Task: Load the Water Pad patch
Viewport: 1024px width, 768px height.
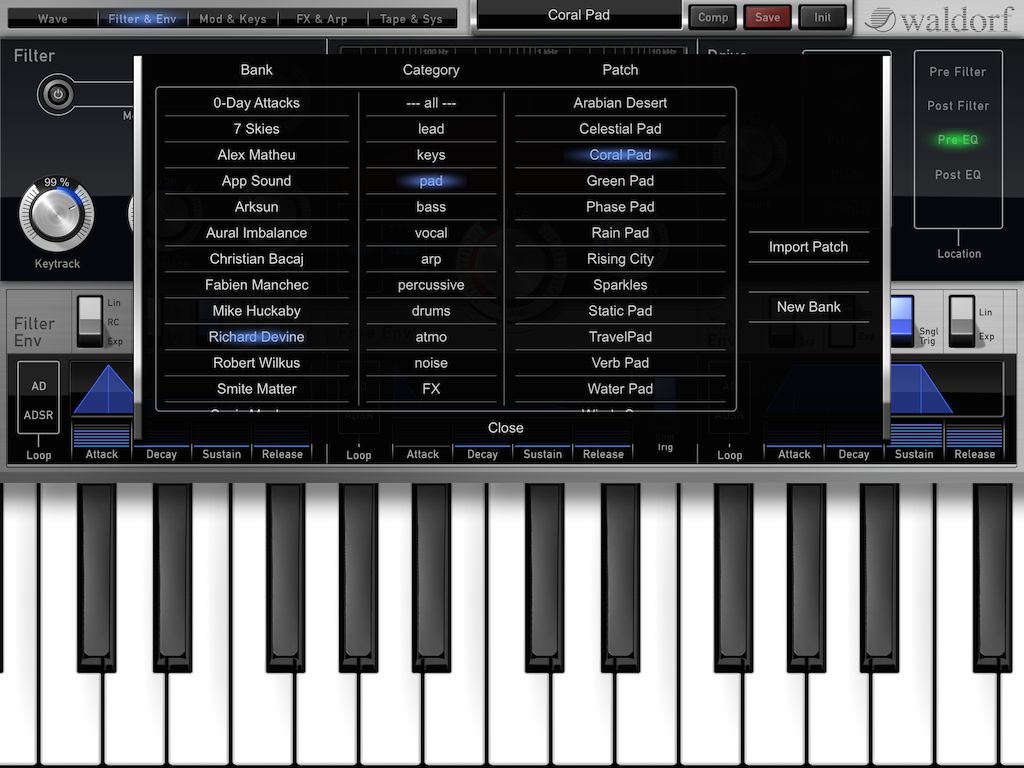Action: pos(620,389)
